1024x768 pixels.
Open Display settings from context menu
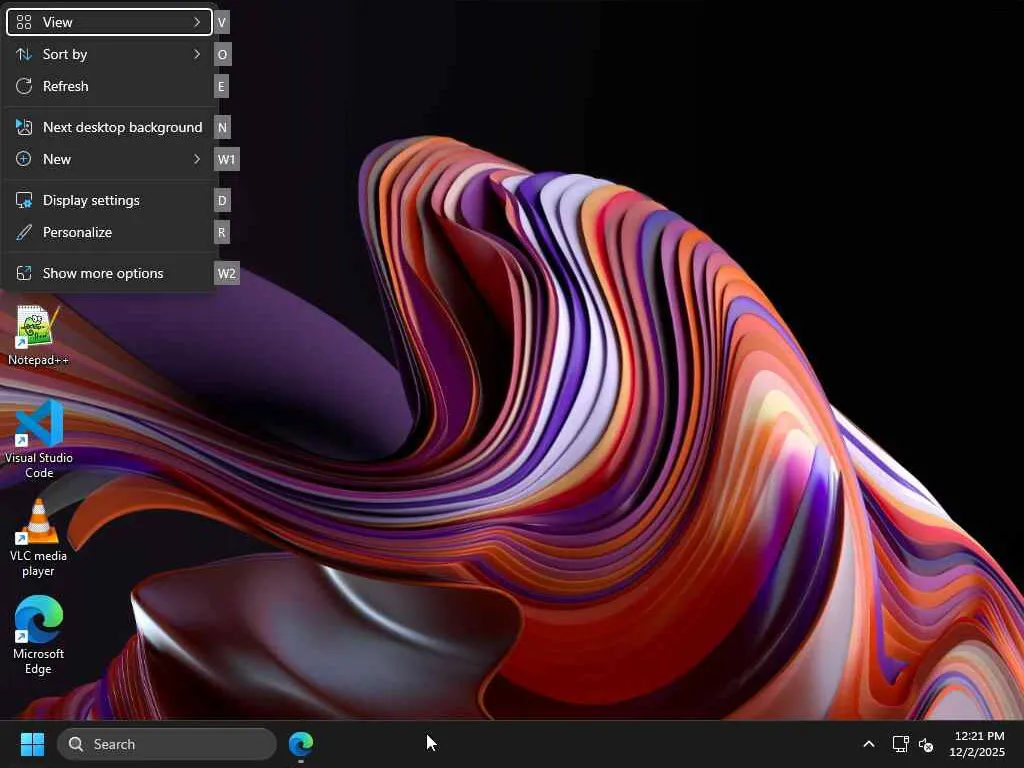(x=109, y=200)
